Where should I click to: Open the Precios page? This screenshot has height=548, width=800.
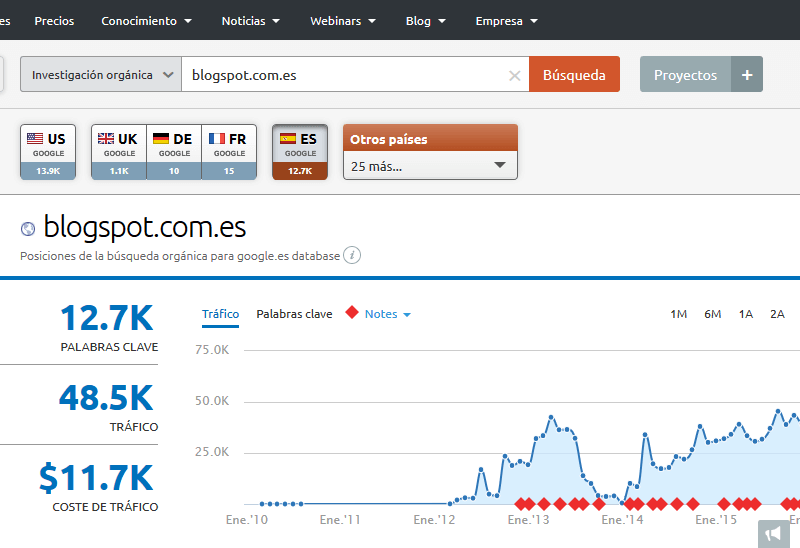[54, 21]
